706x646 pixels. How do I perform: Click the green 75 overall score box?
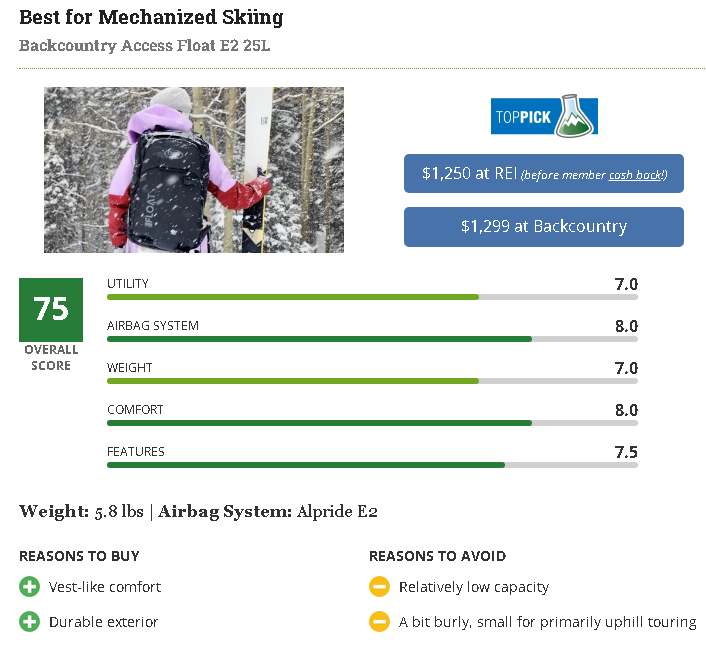pyautogui.click(x=51, y=310)
